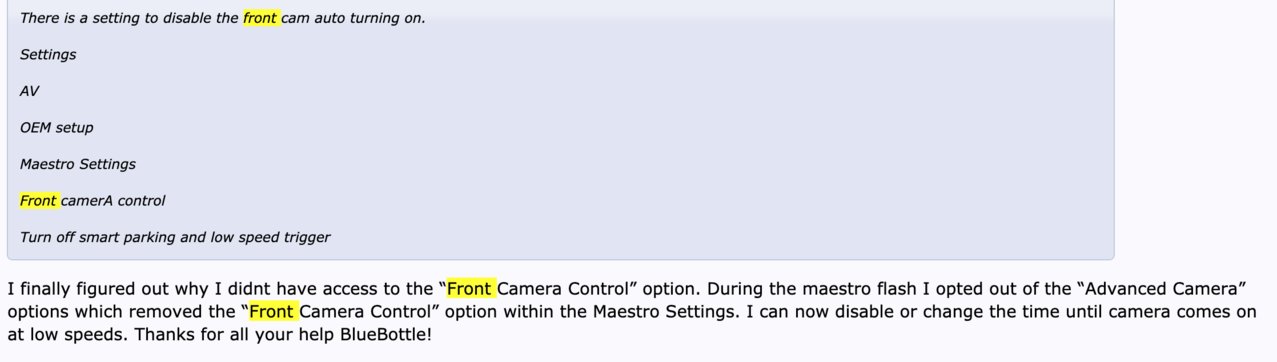Screen dimensions: 1277x362
Task: Click highlighted "Front" after "which removed the"
Action: click(273, 311)
